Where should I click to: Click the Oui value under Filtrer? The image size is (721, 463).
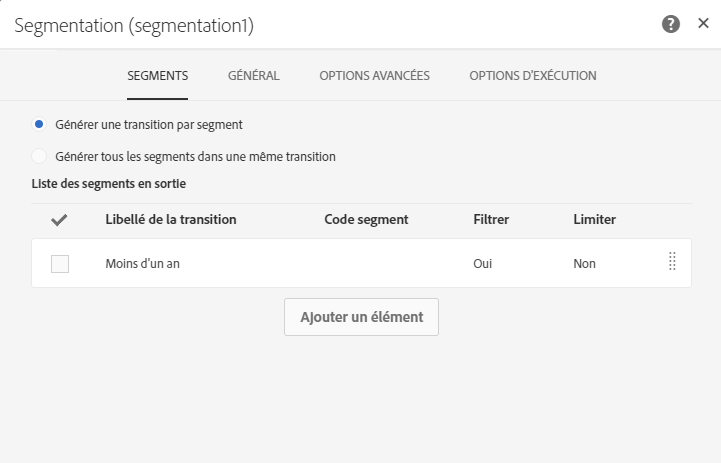(483, 264)
